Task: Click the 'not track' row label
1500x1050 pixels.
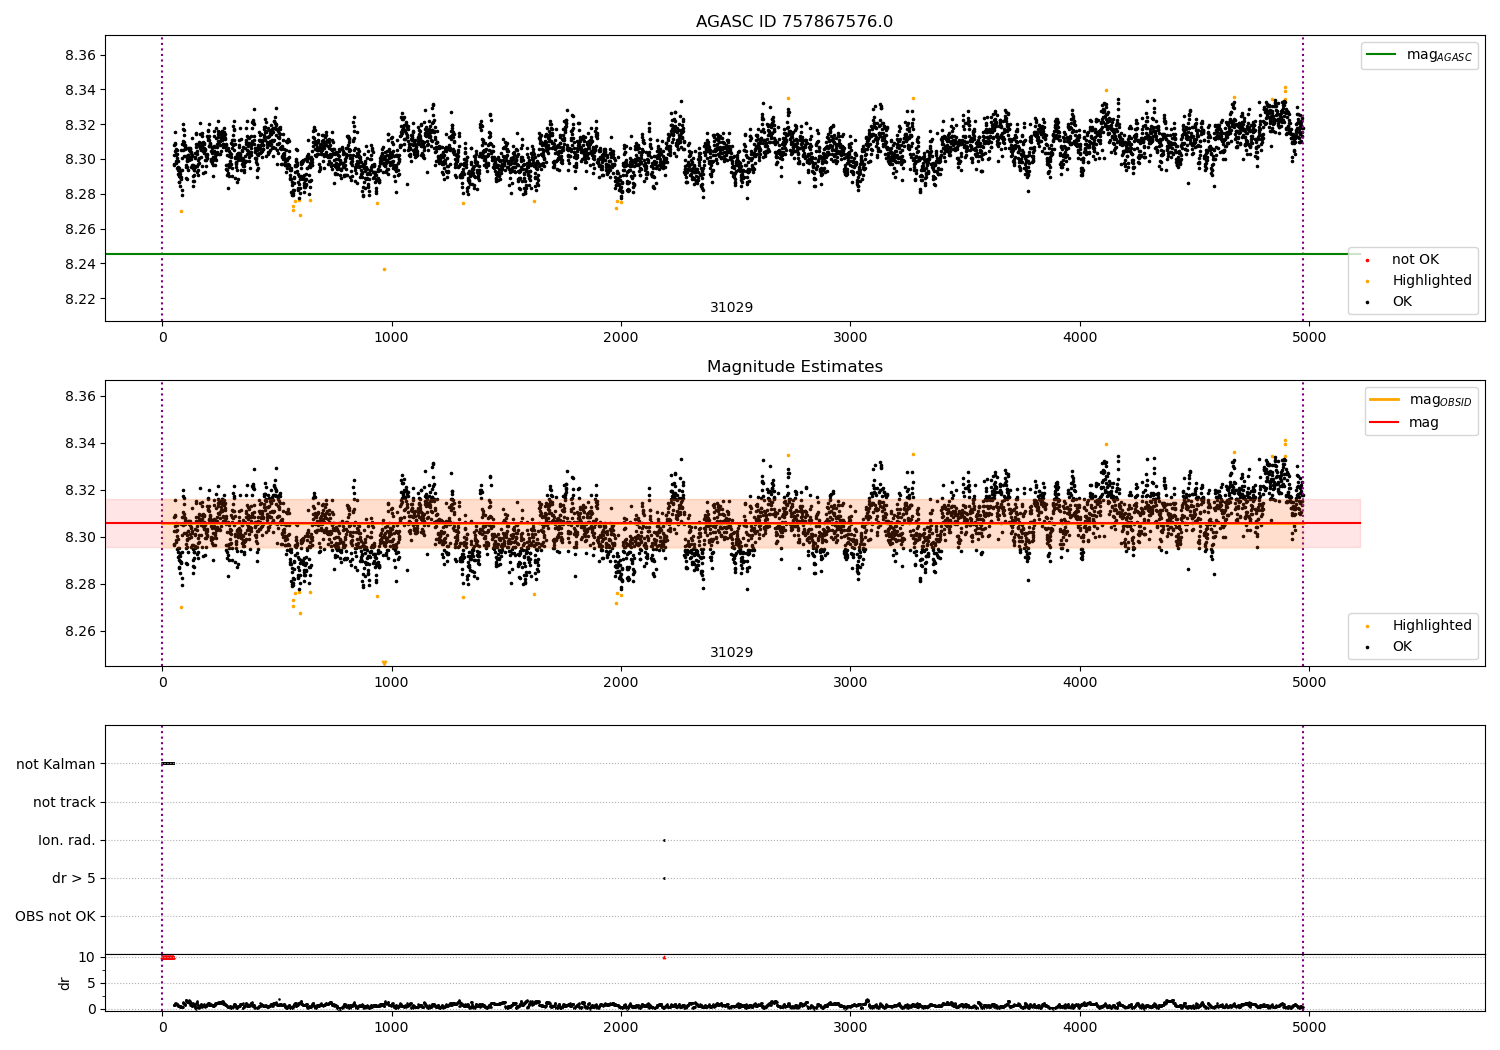Action: [x=64, y=802]
